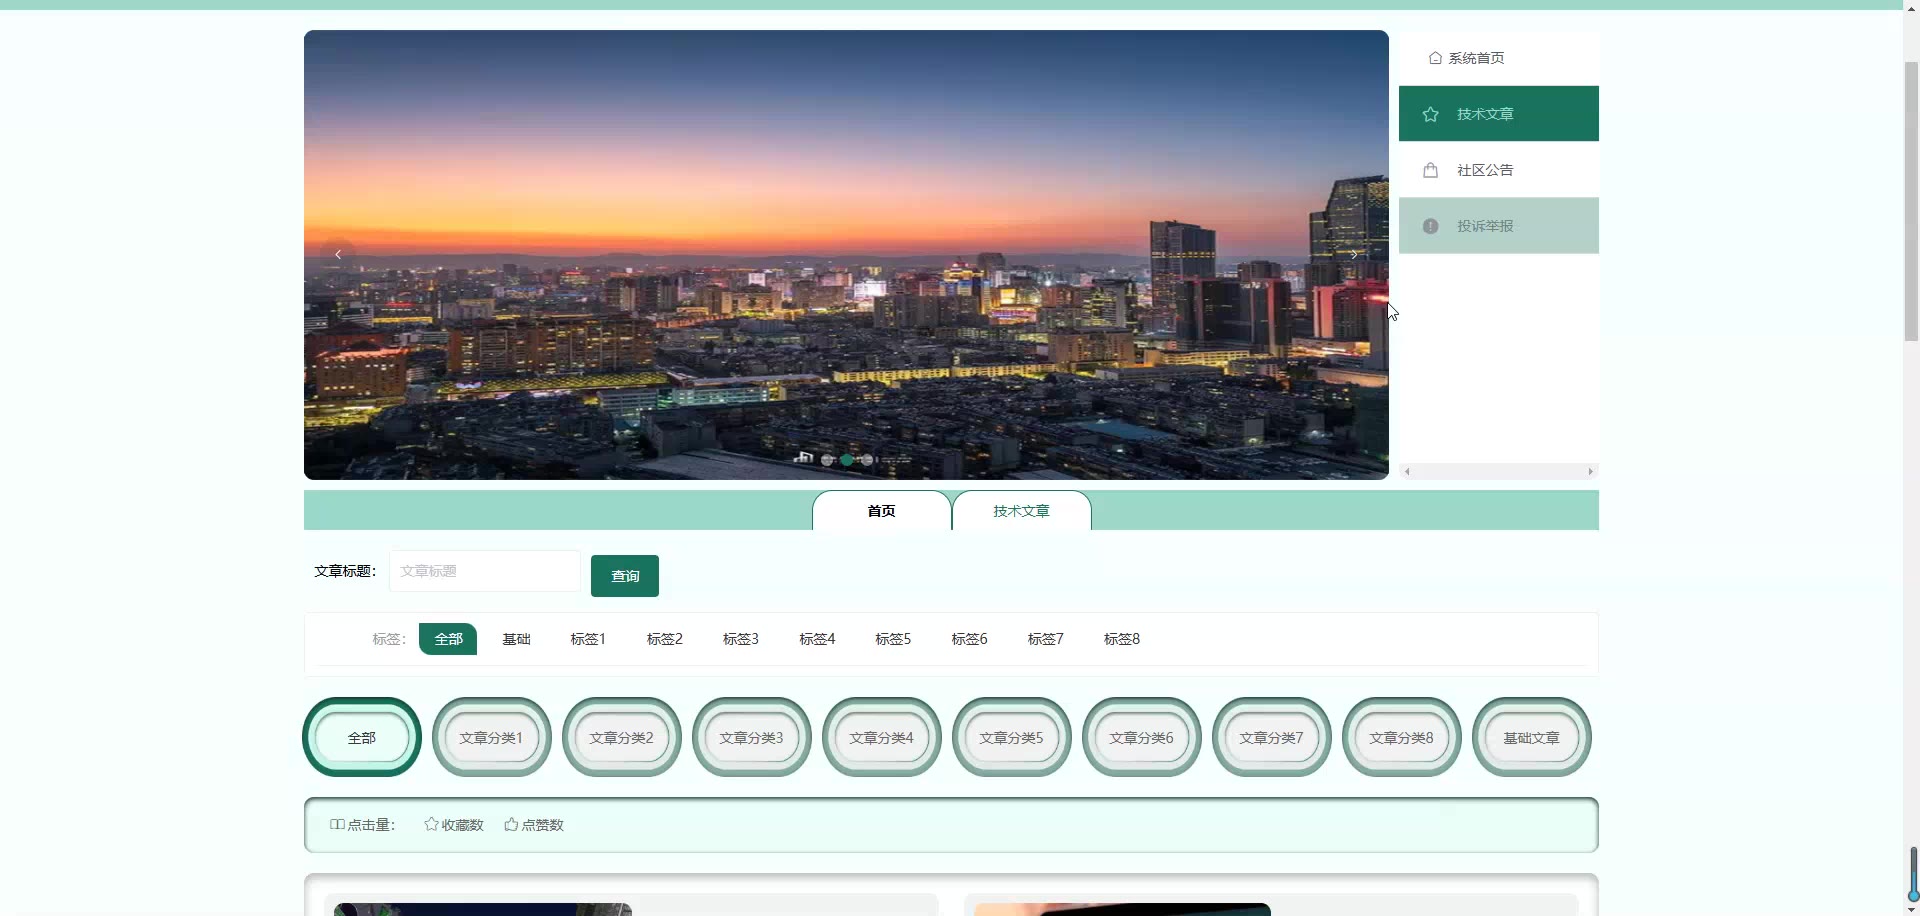
Task: Click the thumbs-up icon beside 点赞数
Action: 511,825
